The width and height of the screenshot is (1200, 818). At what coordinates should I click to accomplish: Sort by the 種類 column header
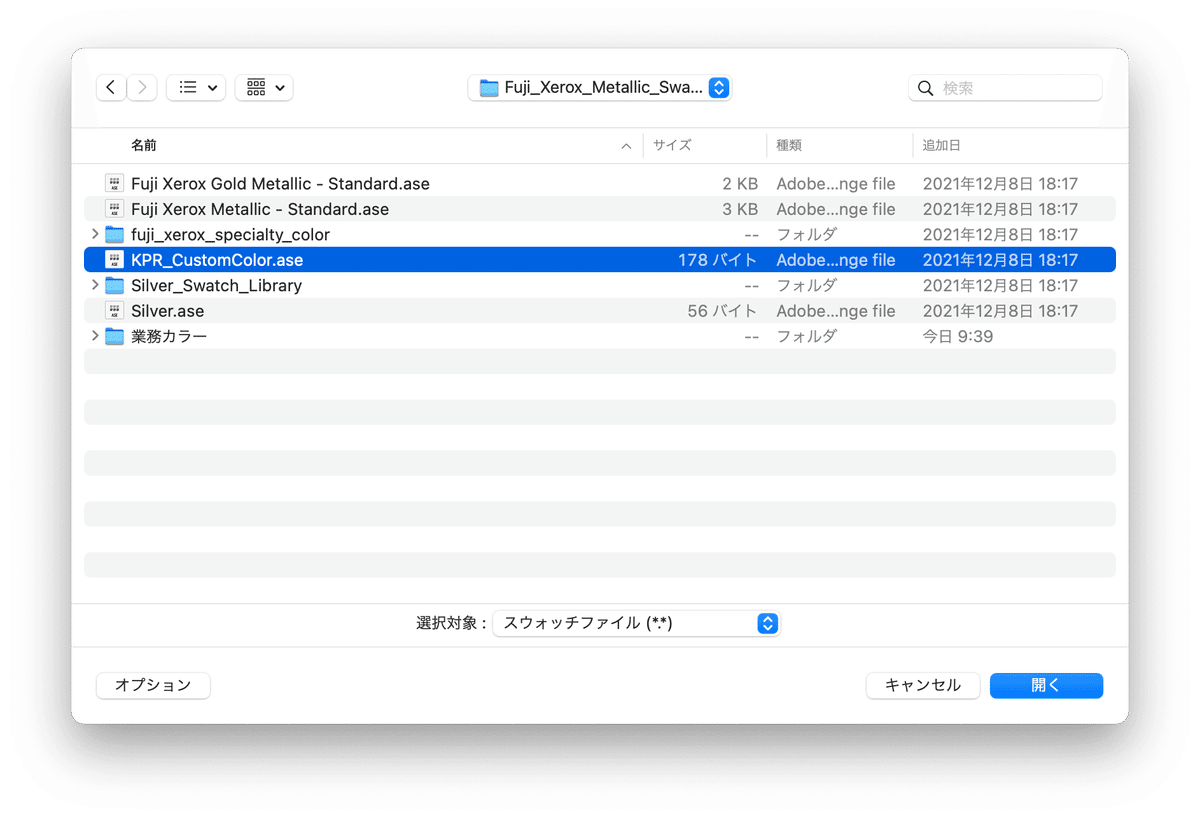tap(789, 146)
